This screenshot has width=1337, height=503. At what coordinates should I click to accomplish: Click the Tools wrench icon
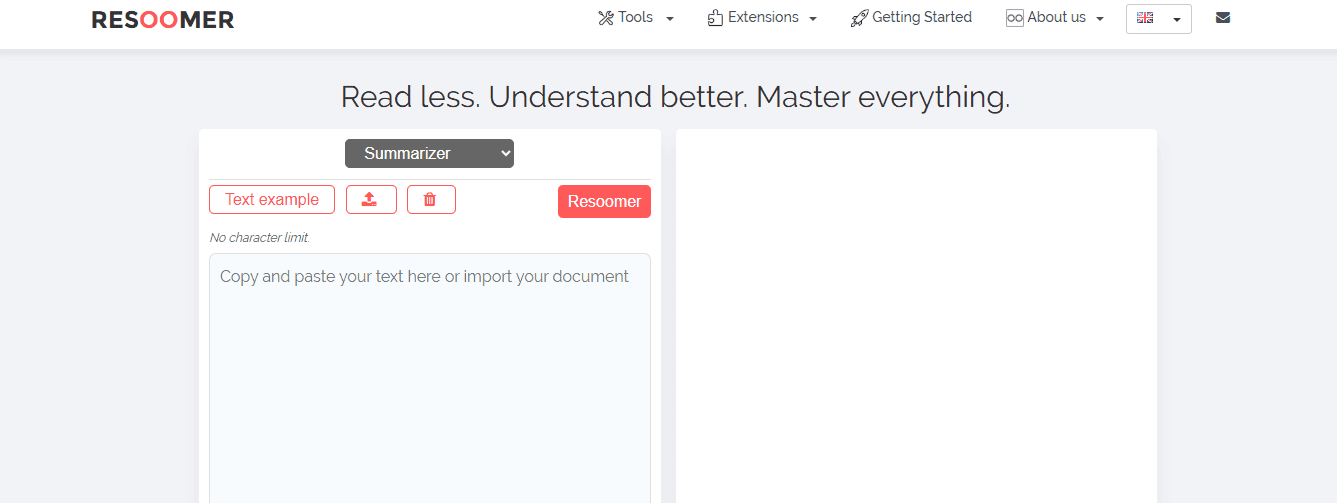(x=605, y=17)
